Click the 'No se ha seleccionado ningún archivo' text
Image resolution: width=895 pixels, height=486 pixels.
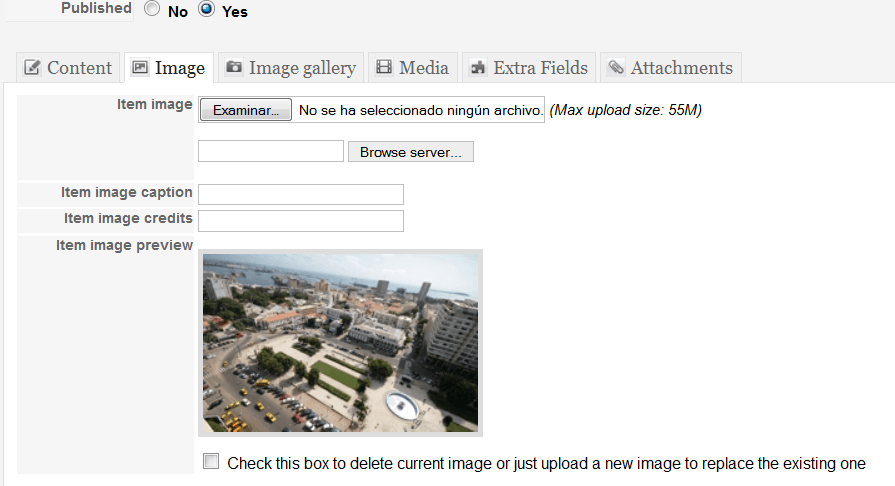pyautogui.click(x=421, y=110)
